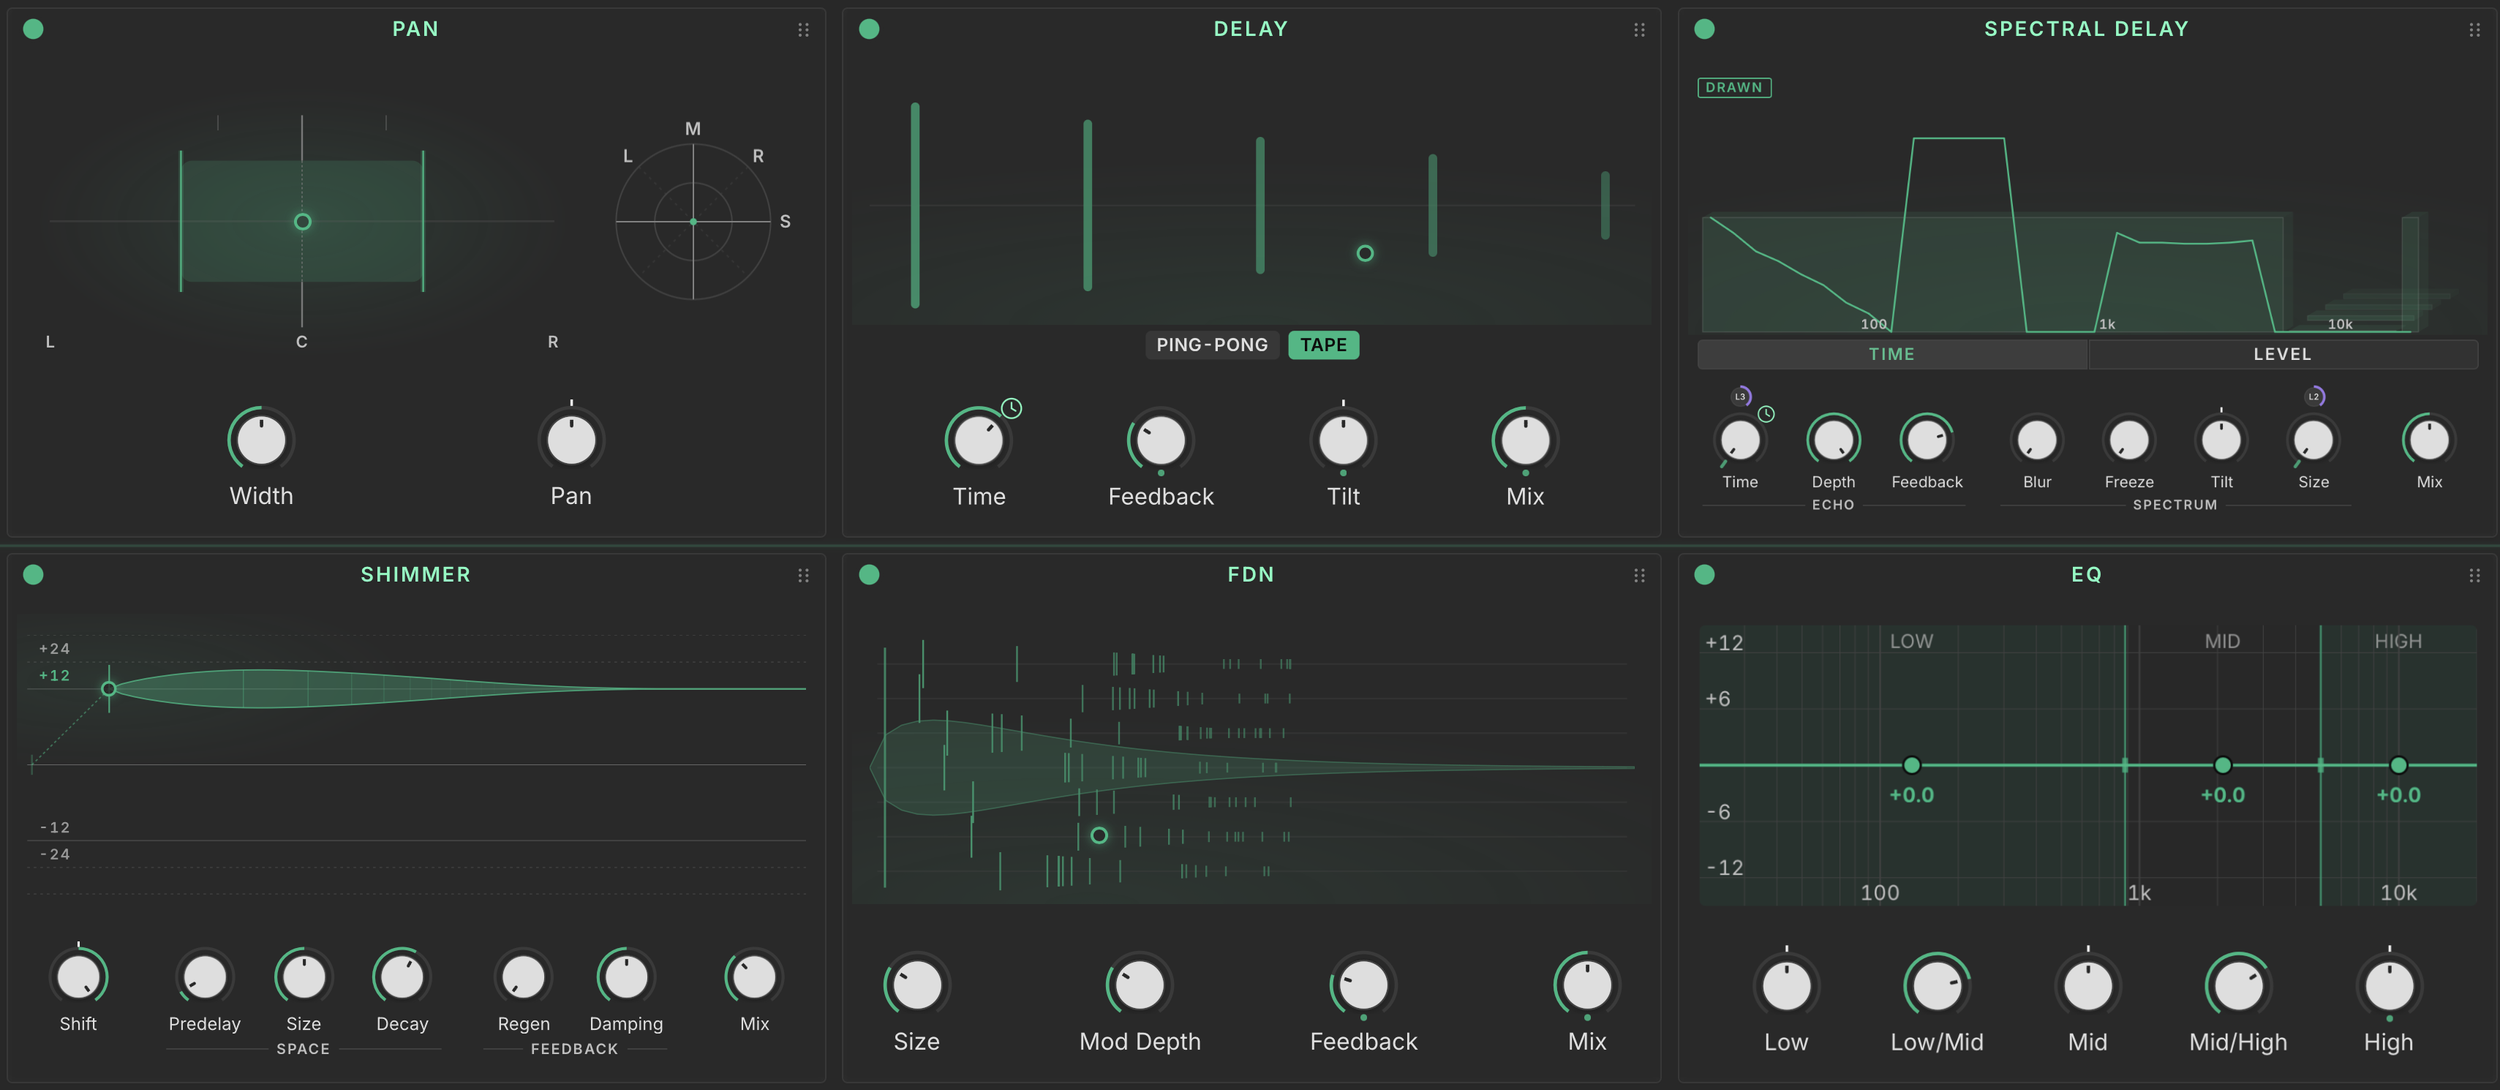
Task: Click the EQ HIGH band node
Action: click(x=2398, y=765)
